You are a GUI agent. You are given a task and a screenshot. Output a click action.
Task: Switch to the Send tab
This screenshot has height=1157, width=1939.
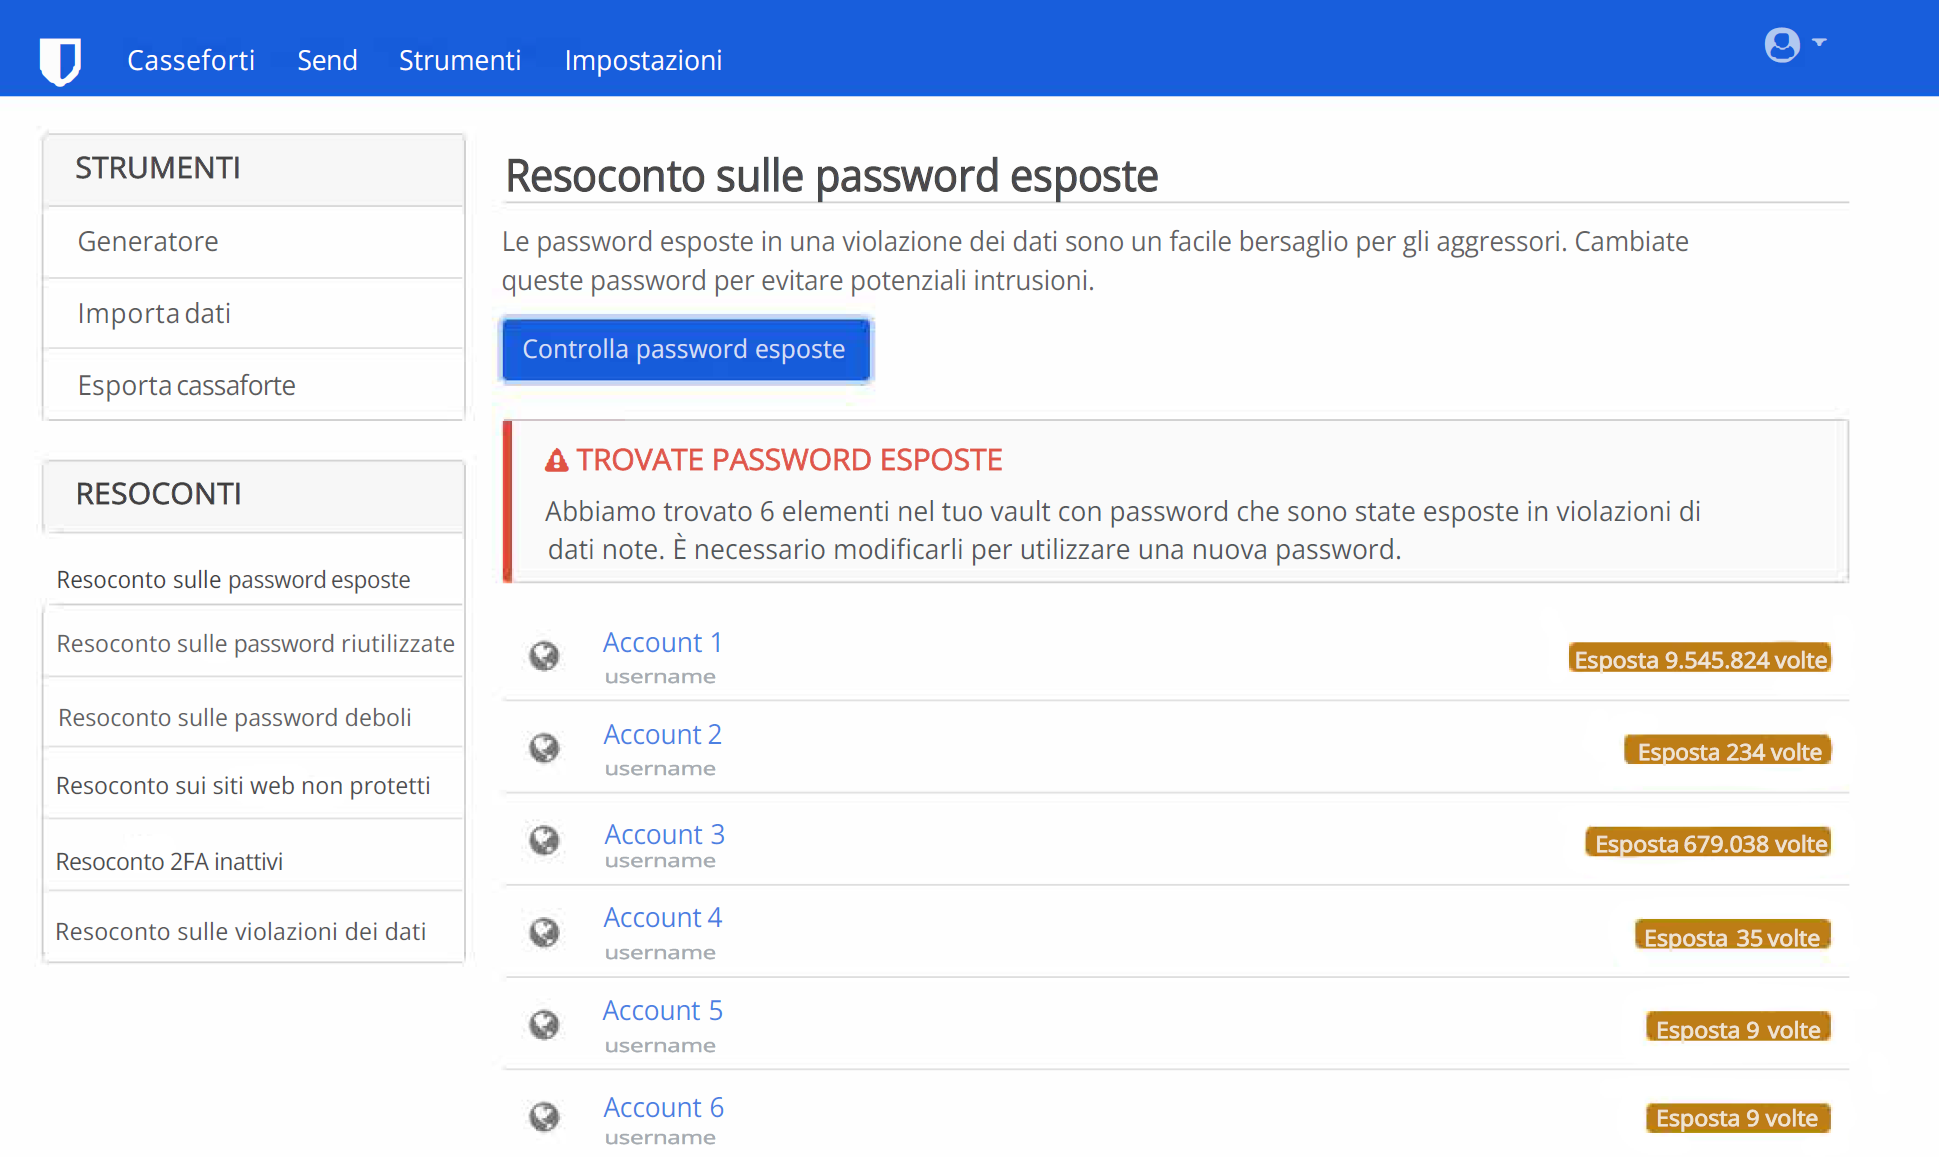click(x=327, y=60)
